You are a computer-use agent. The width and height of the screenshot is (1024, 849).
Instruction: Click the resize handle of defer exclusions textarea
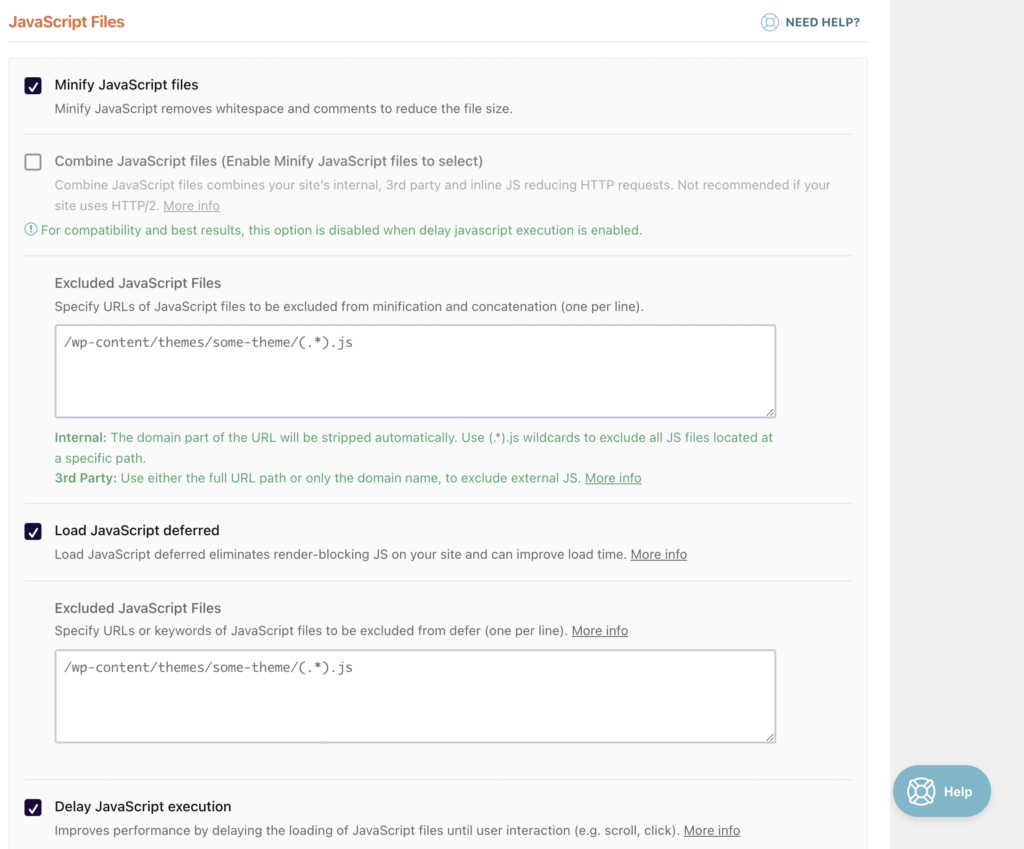pyautogui.click(x=770, y=737)
